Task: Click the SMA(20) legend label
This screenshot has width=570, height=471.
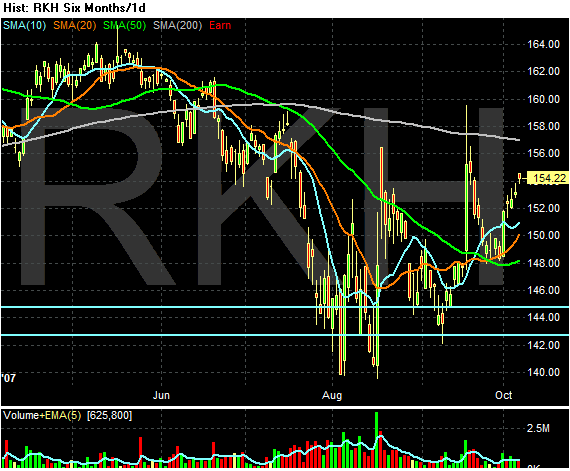Action: coord(75,25)
